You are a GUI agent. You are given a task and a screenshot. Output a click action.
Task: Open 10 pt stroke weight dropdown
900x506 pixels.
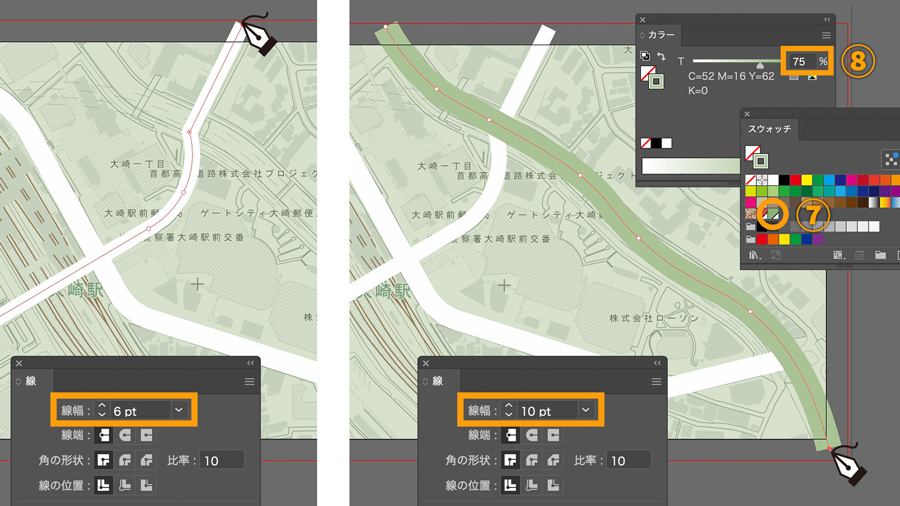click(x=586, y=410)
